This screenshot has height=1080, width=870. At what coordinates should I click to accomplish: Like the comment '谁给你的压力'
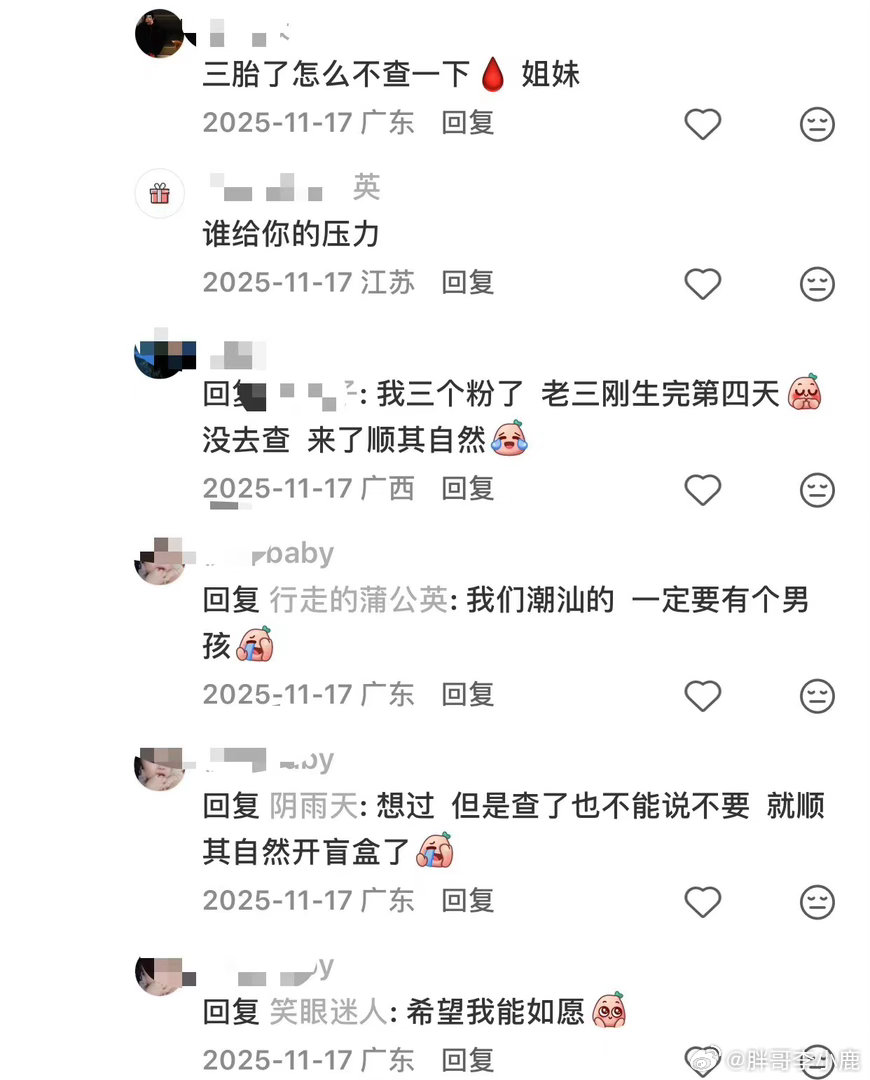pos(702,284)
